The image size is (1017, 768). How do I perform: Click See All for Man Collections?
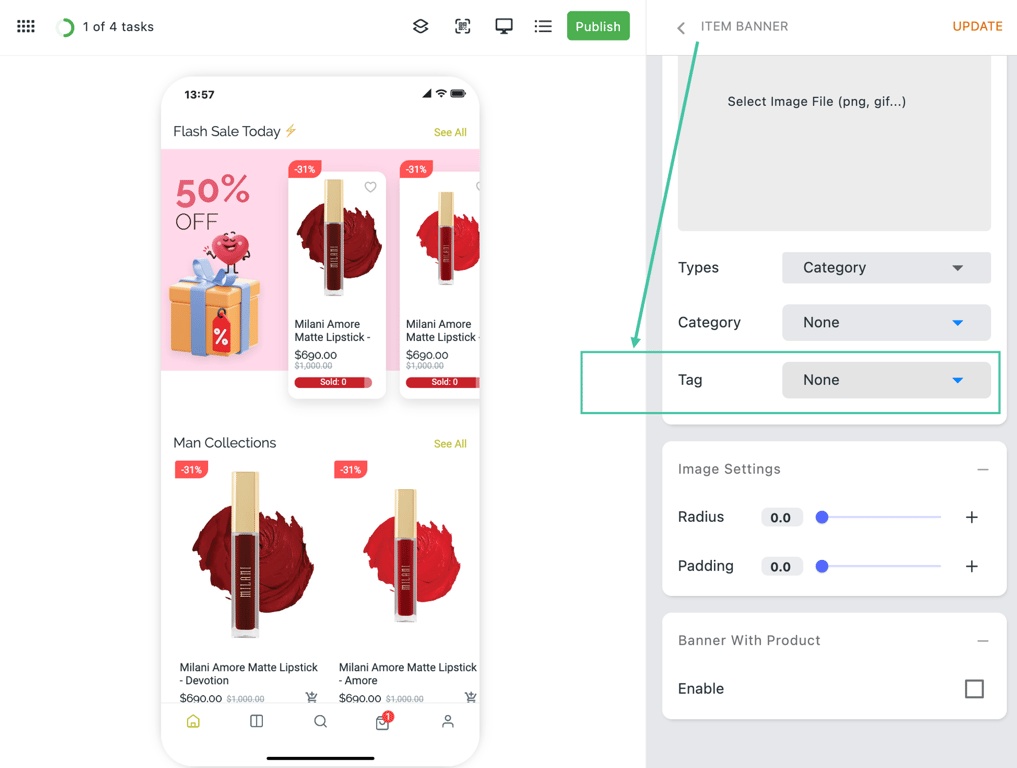click(x=450, y=444)
